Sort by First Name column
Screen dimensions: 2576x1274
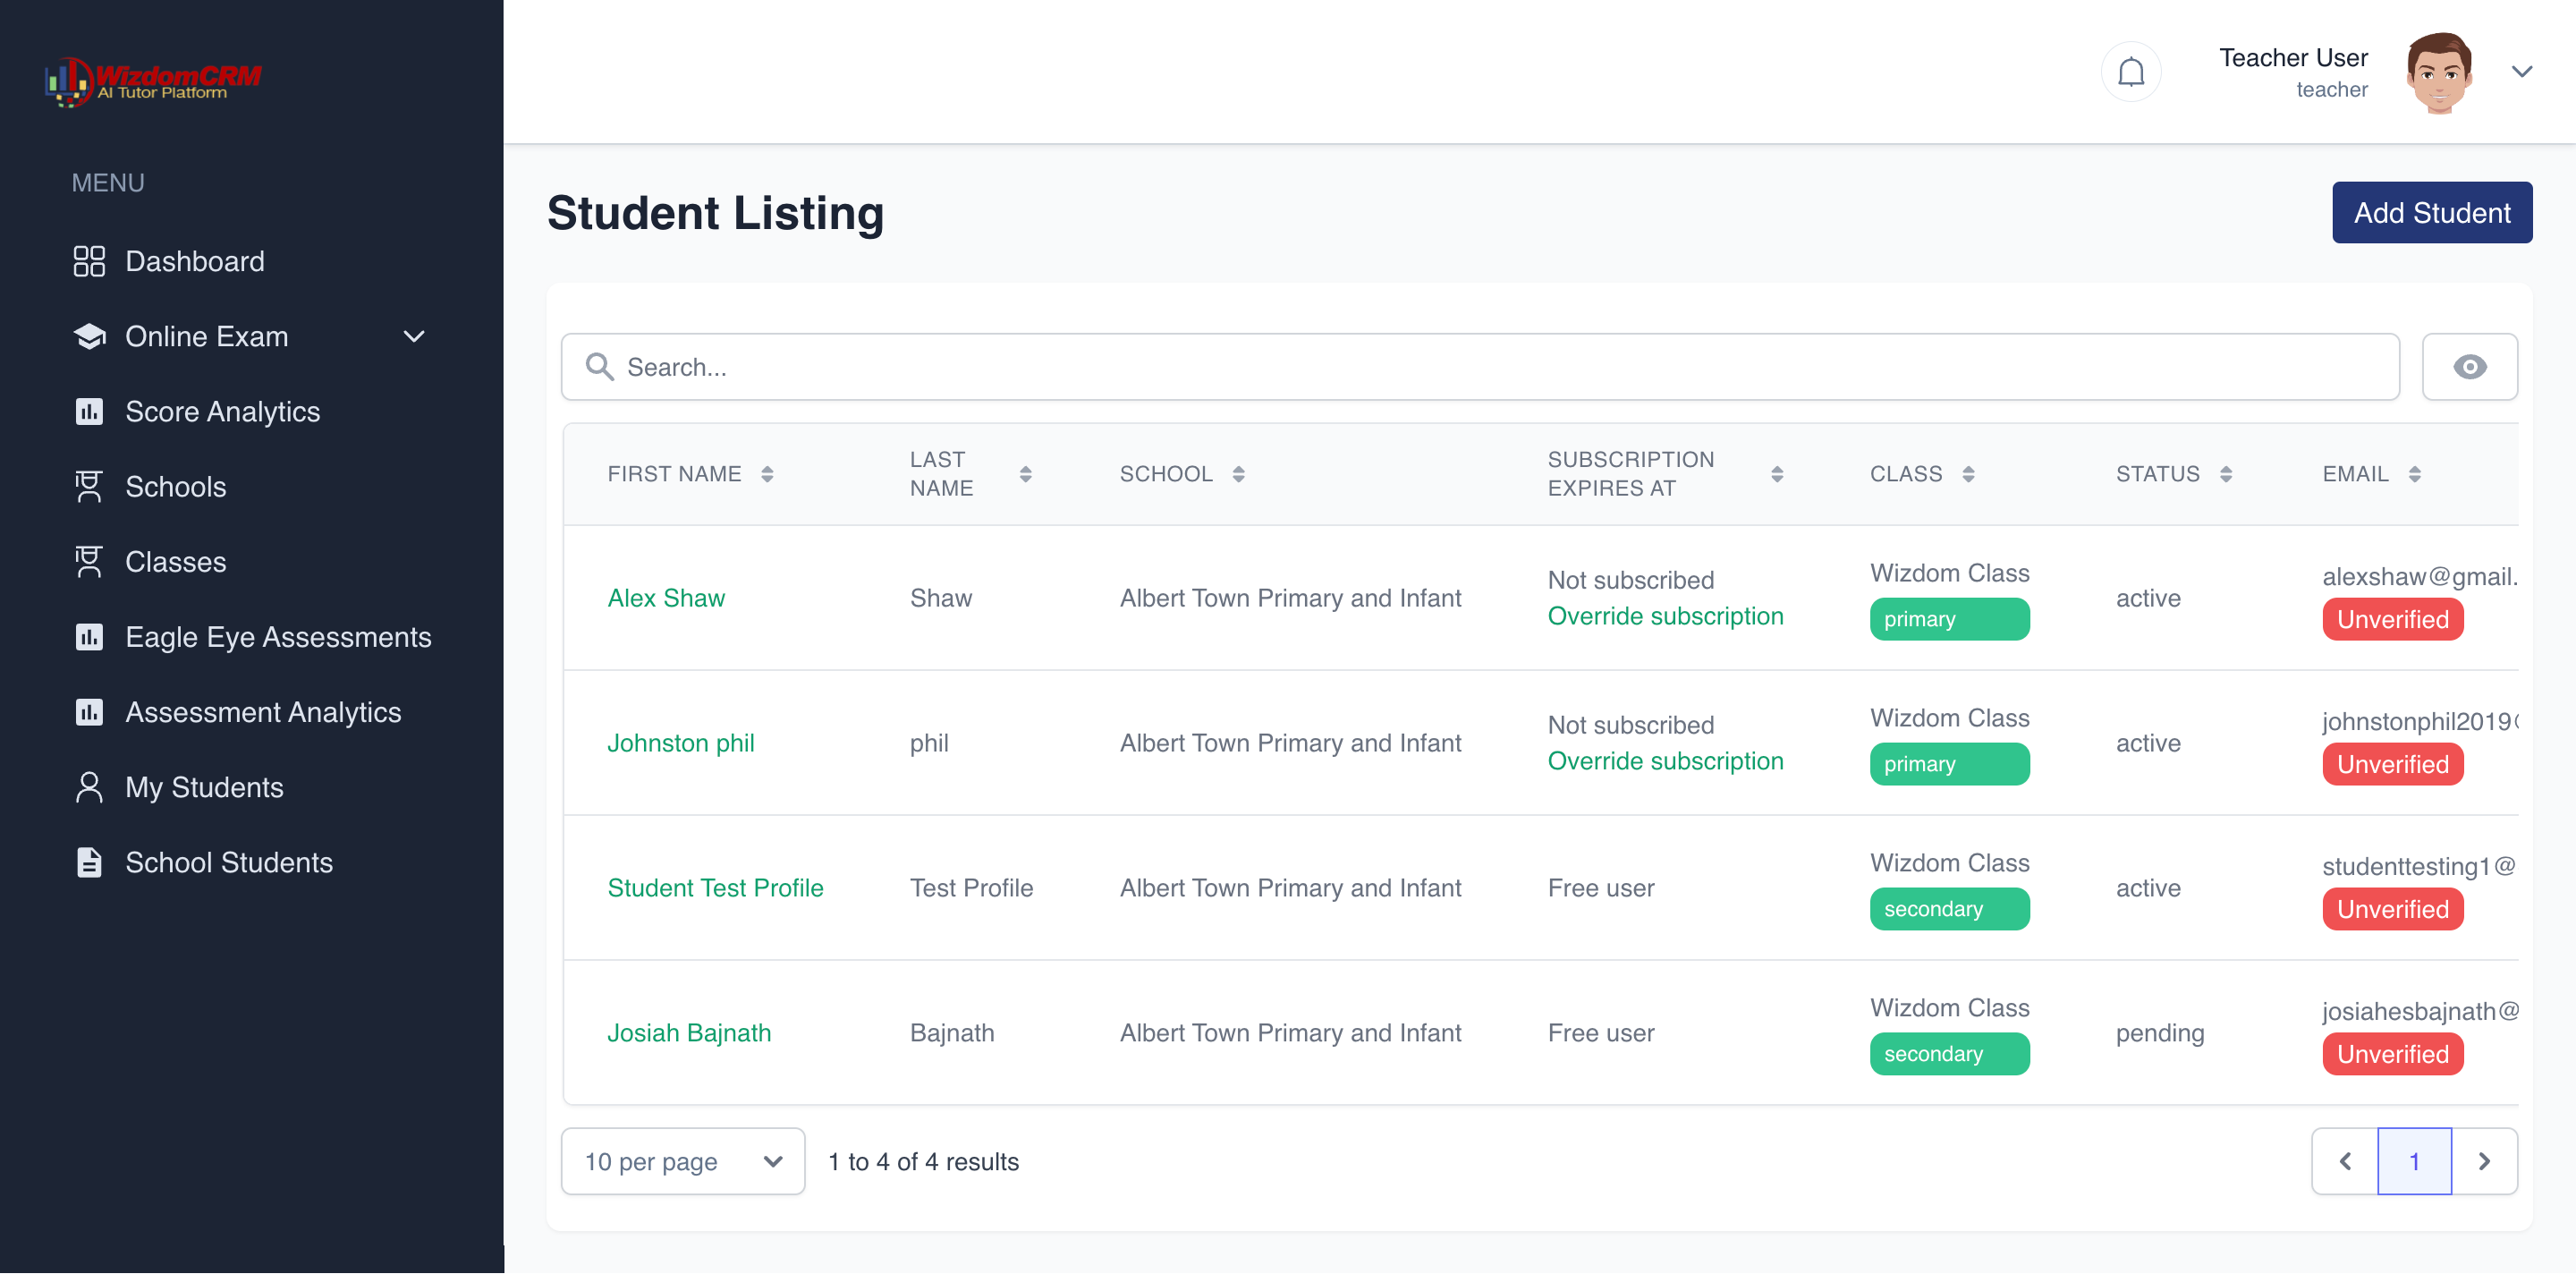[x=767, y=474]
